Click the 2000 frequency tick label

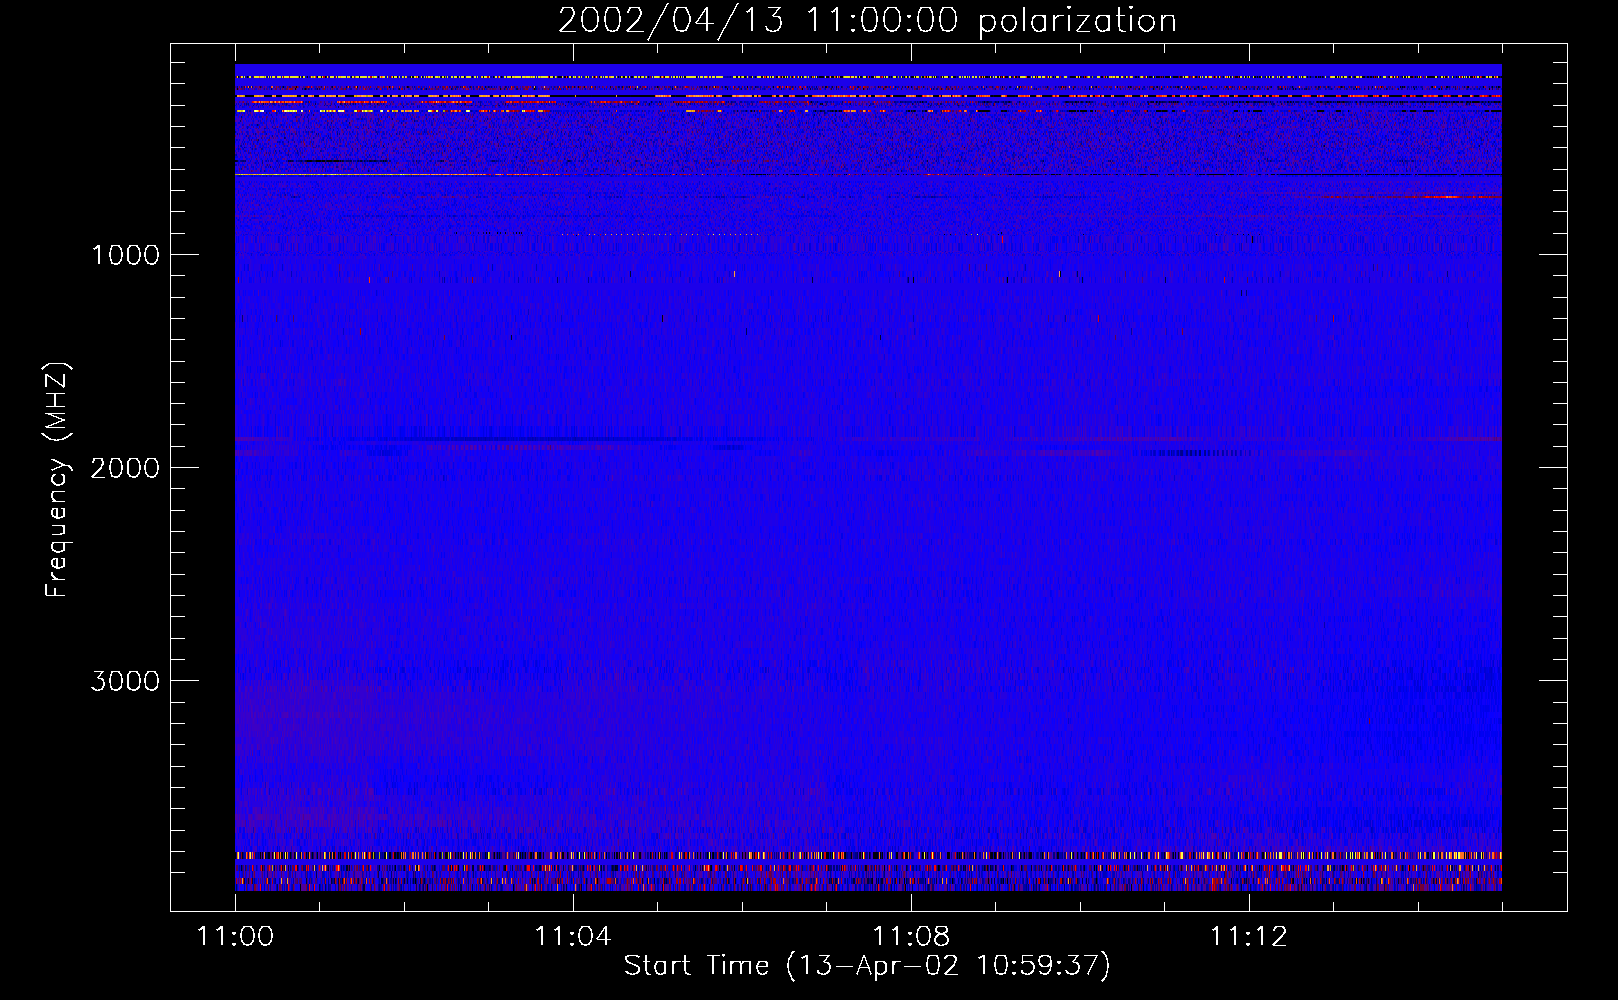125,468
